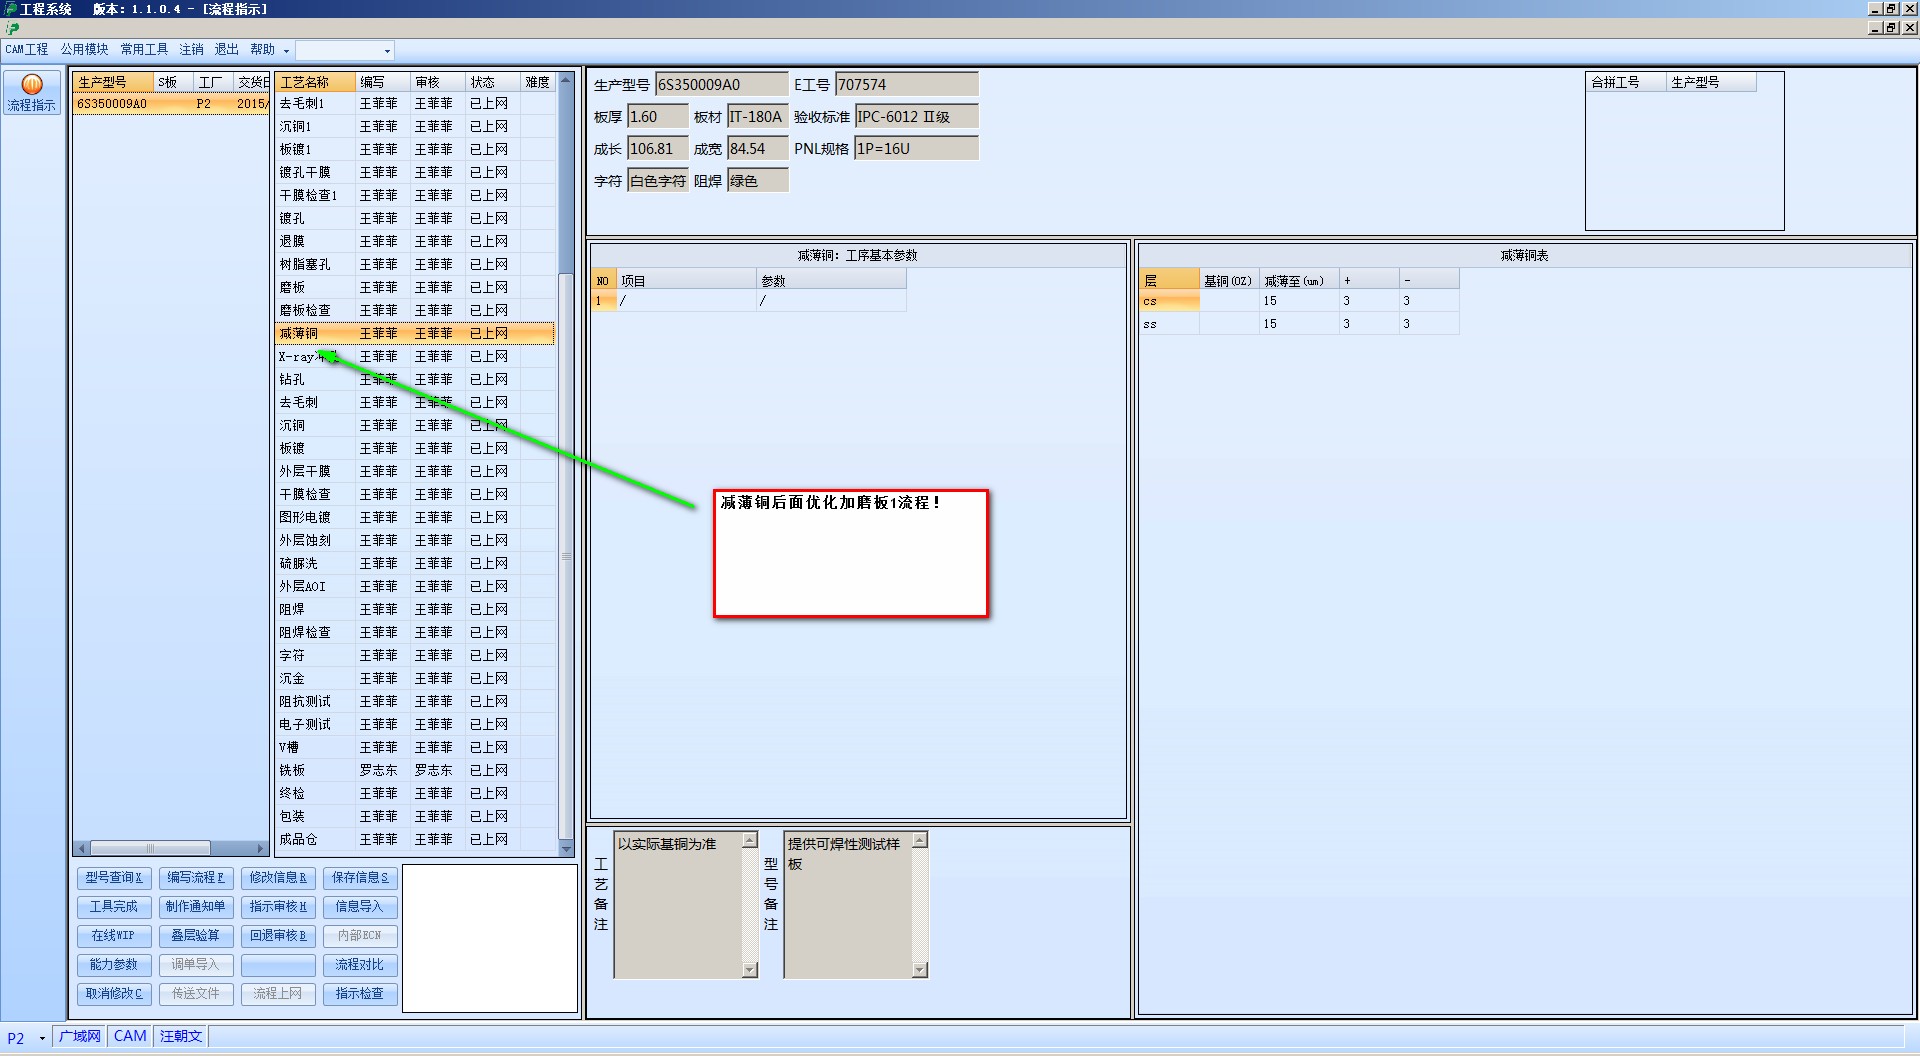The height and width of the screenshot is (1056, 1920).
Task: Click the 指示检查 button
Action: click(360, 994)
